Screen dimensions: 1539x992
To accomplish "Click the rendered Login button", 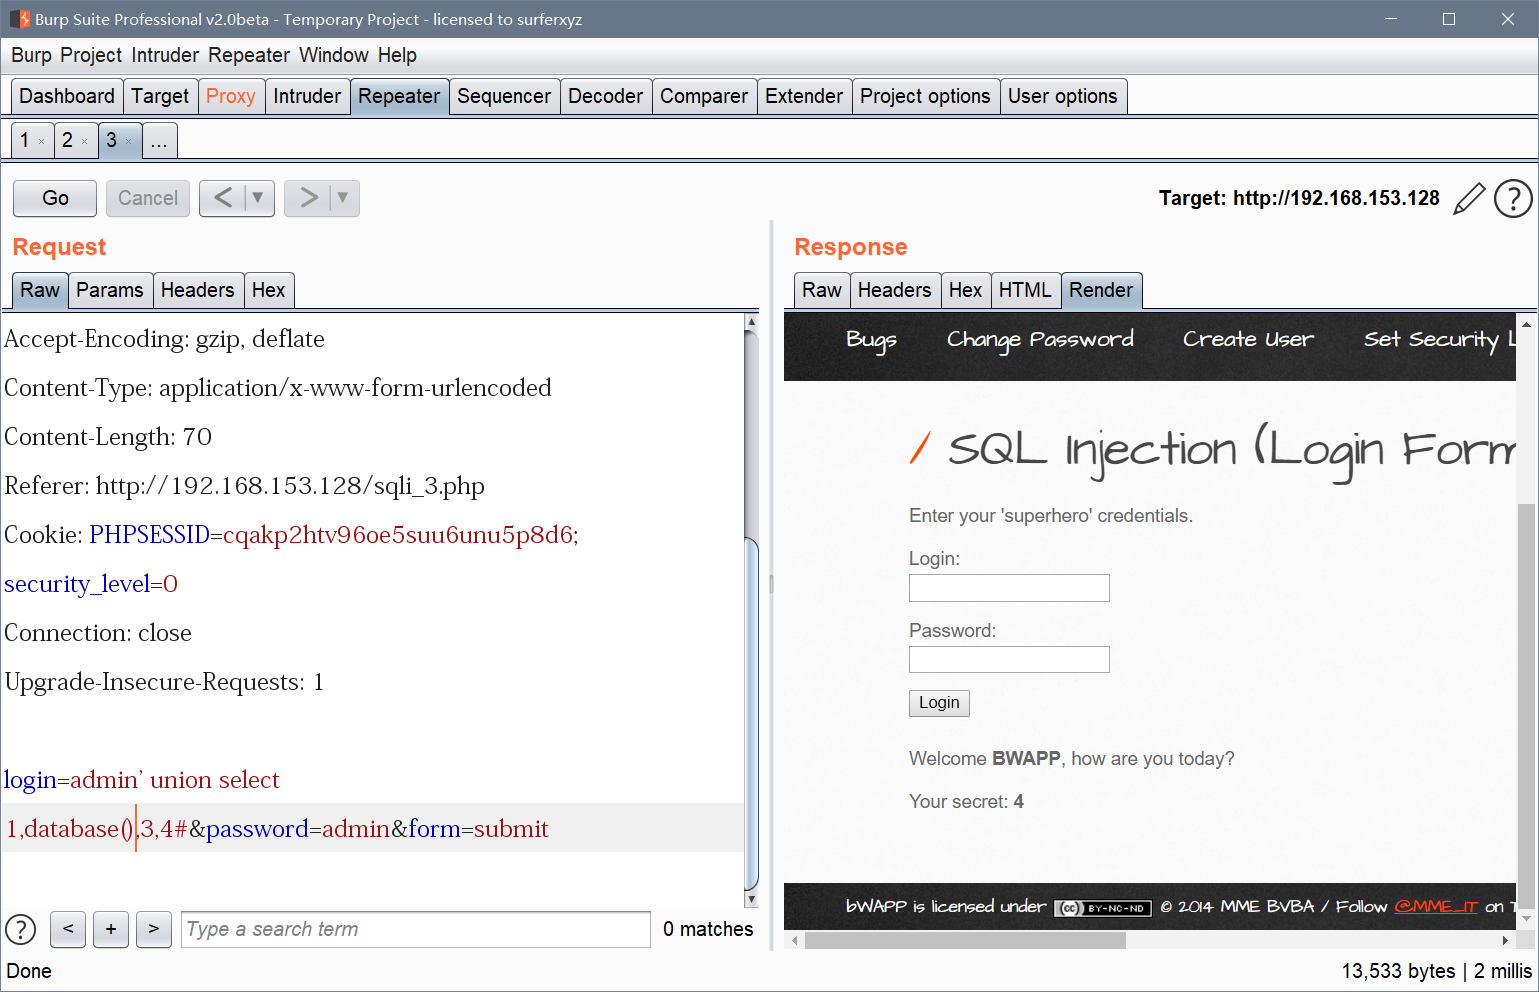I will click(939, 703).
